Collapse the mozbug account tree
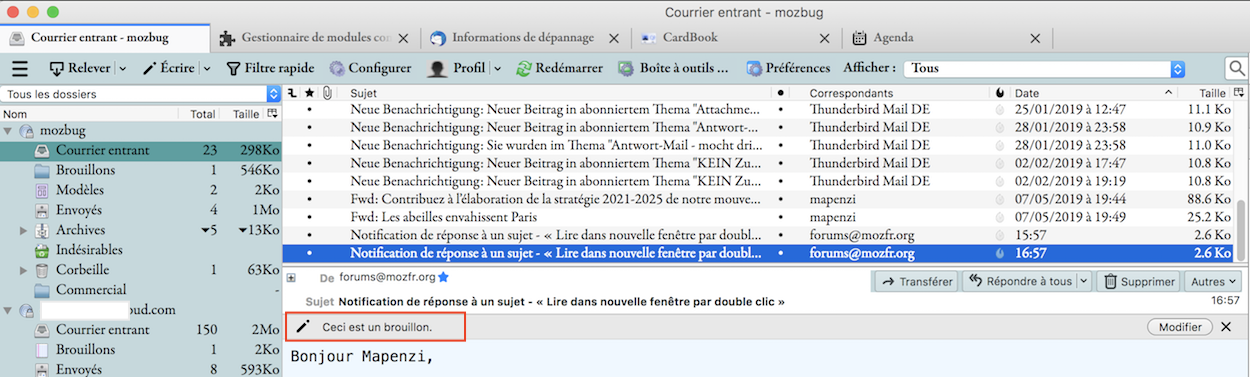The image size is (1250, 377). click(9, 131)
